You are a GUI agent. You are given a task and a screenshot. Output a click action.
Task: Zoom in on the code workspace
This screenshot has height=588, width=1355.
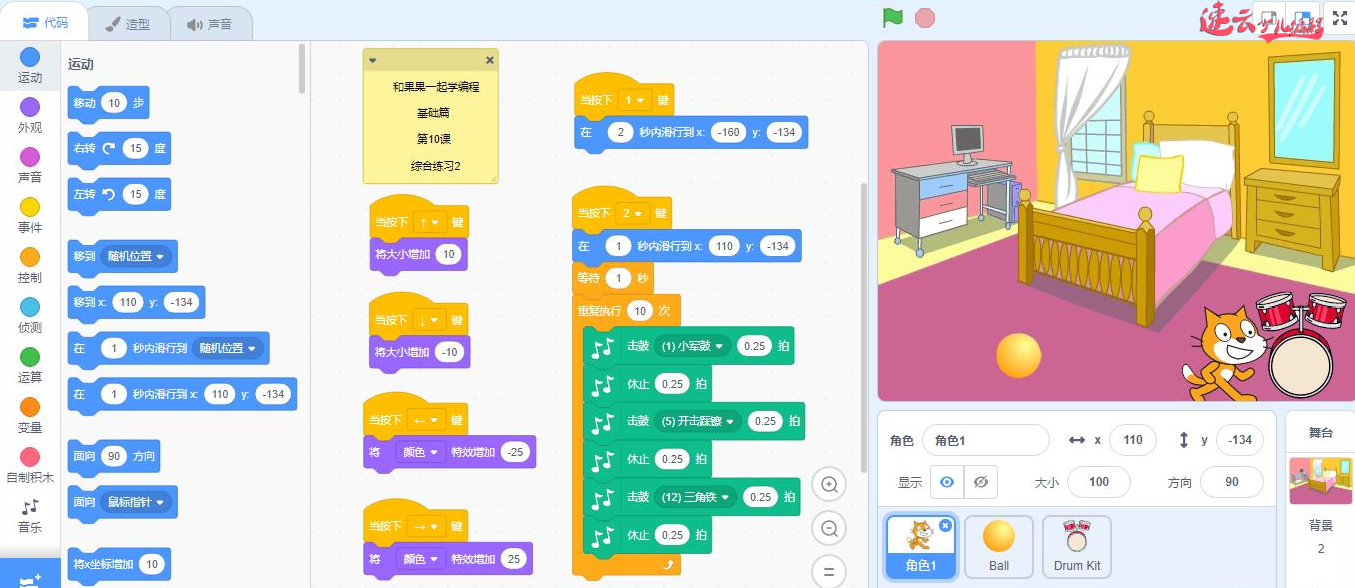(828, 485)
